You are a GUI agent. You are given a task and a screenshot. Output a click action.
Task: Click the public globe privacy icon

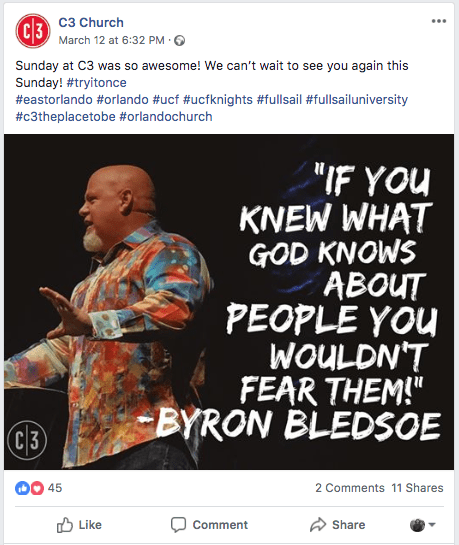180,41
